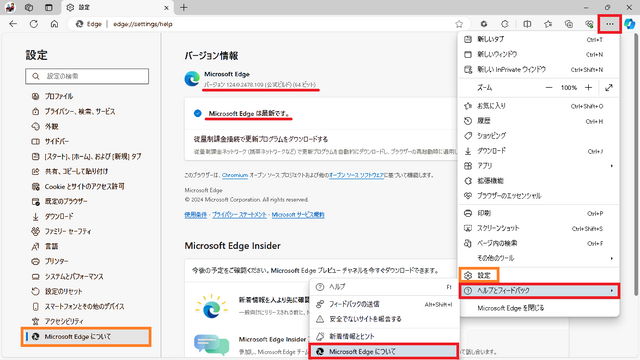Enter full screen via zoom row arrow icon
This screenshot has height=360, width=640.
click(609, 88)
